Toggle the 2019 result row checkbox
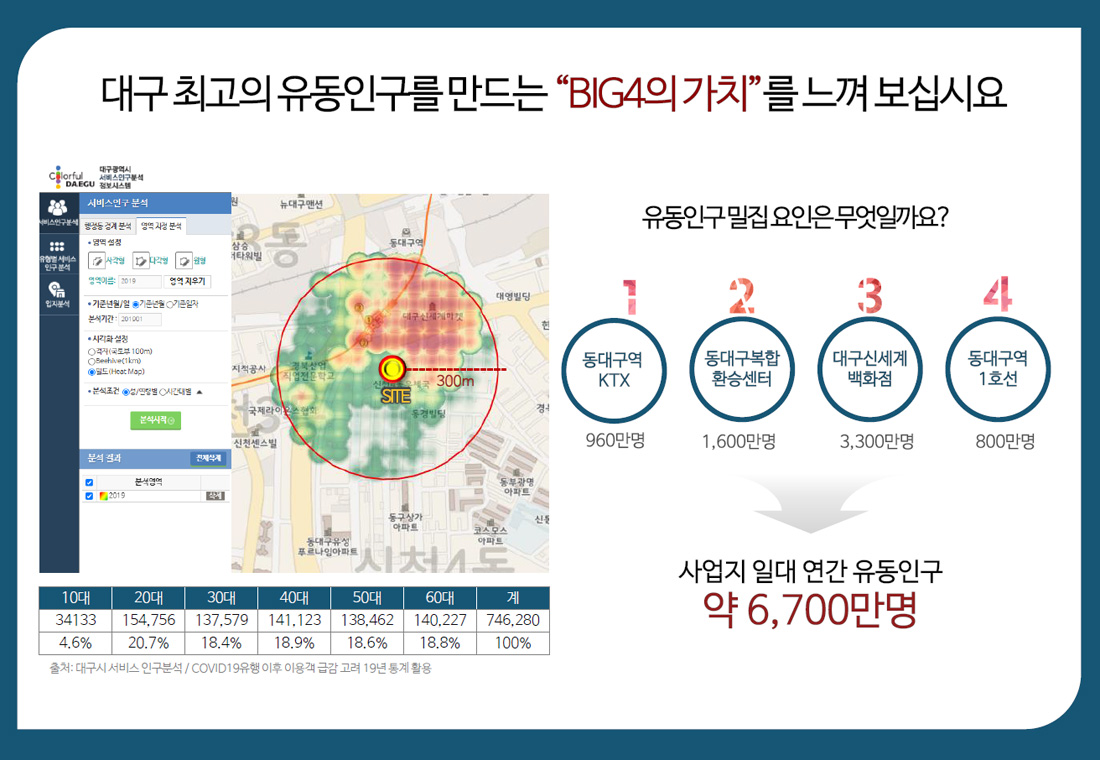 (89, 496)
